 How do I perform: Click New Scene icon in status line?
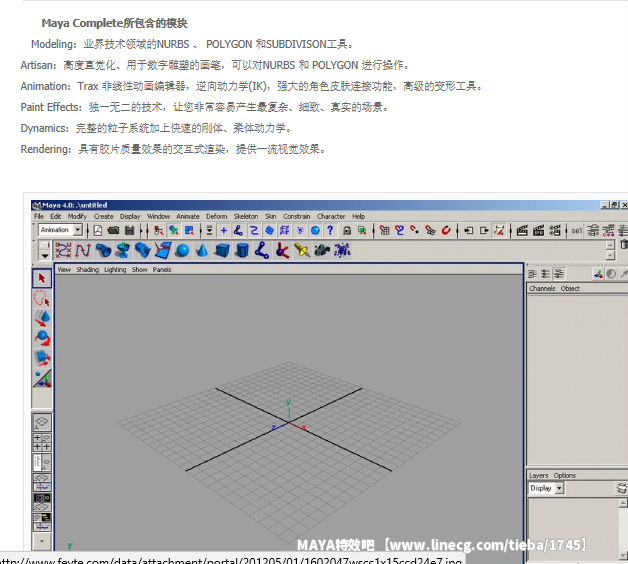(98, 230)
